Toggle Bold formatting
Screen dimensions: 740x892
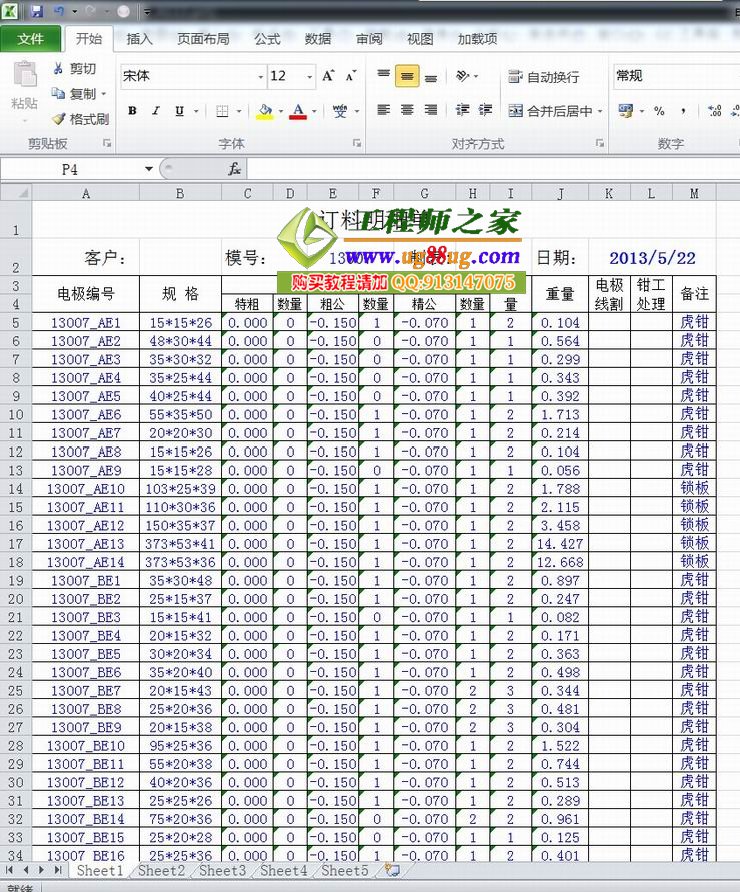pos(131,111)
